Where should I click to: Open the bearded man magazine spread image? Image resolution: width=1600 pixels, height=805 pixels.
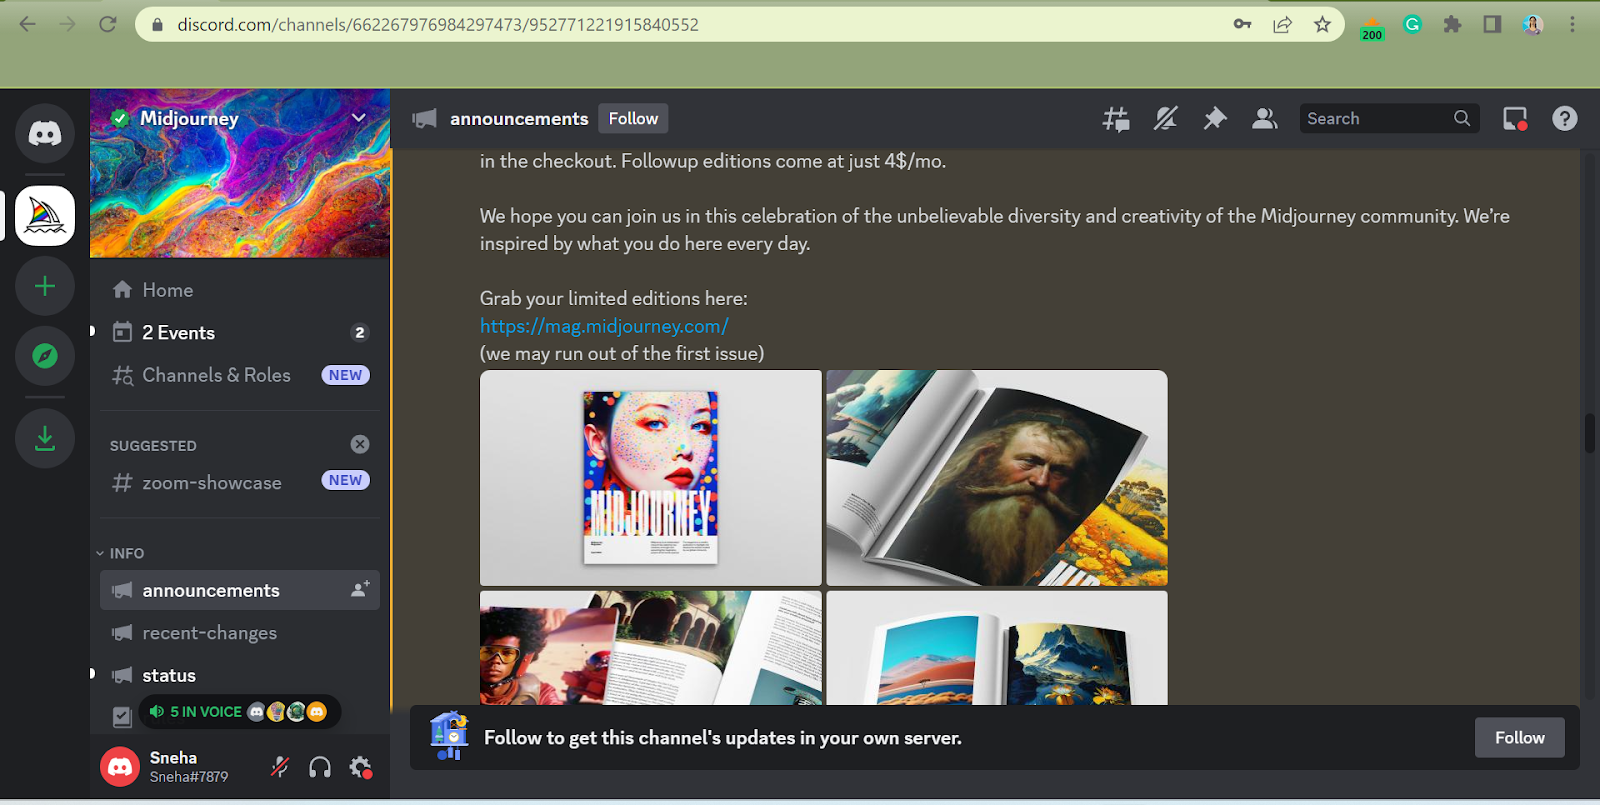[997, 478]
